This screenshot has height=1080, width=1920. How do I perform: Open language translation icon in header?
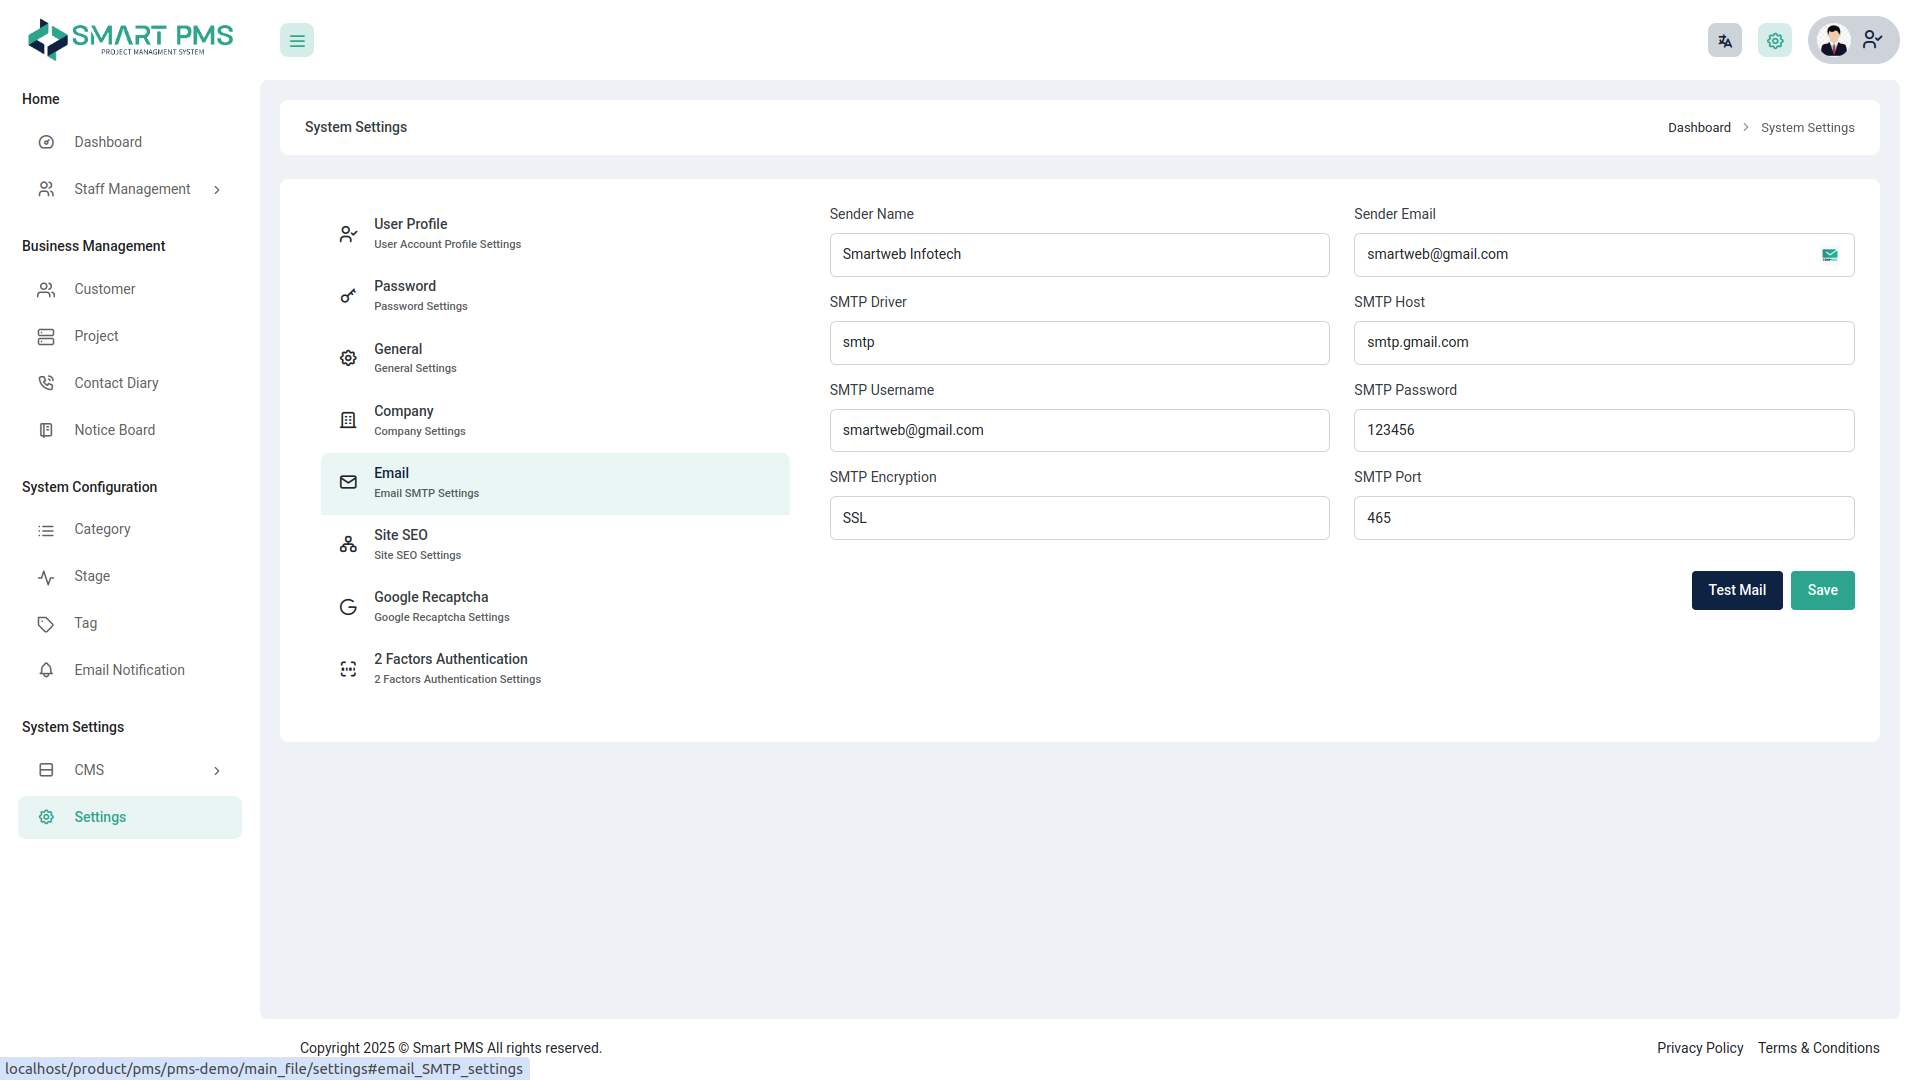click(x=1724, y=41)
